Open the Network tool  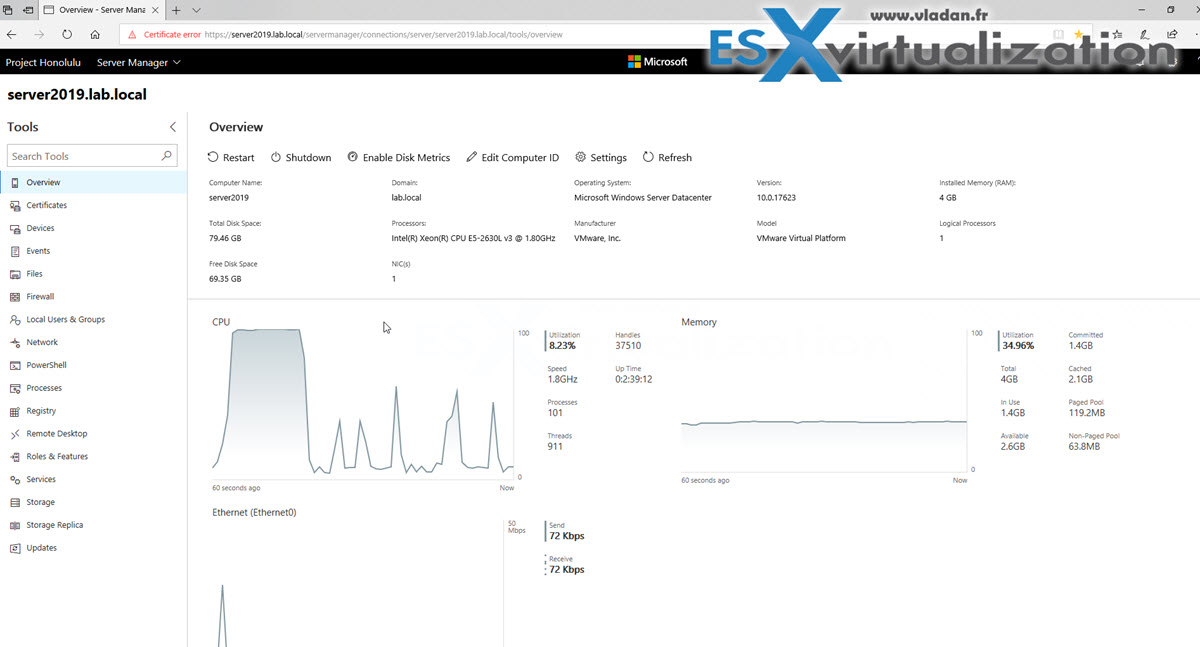[93, 342]
